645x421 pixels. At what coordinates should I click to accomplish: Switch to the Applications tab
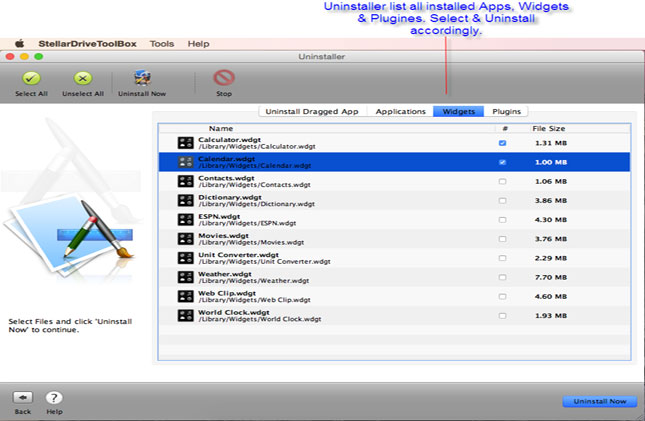tap(400, 112)
